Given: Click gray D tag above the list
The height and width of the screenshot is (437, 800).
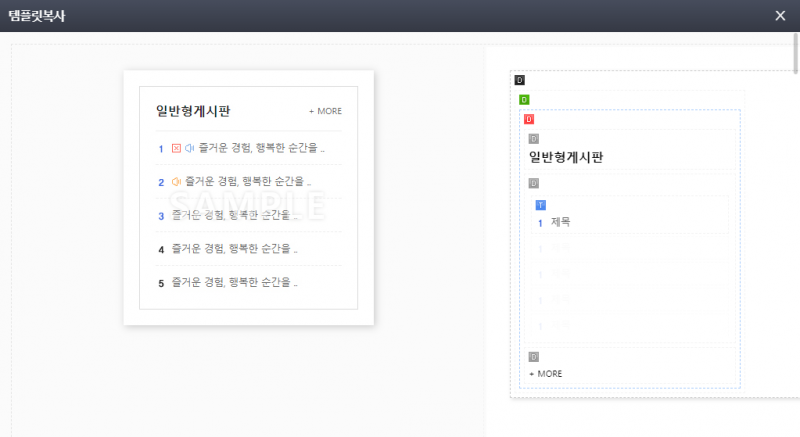Looking at the screenshot, I should click(533, 183).
